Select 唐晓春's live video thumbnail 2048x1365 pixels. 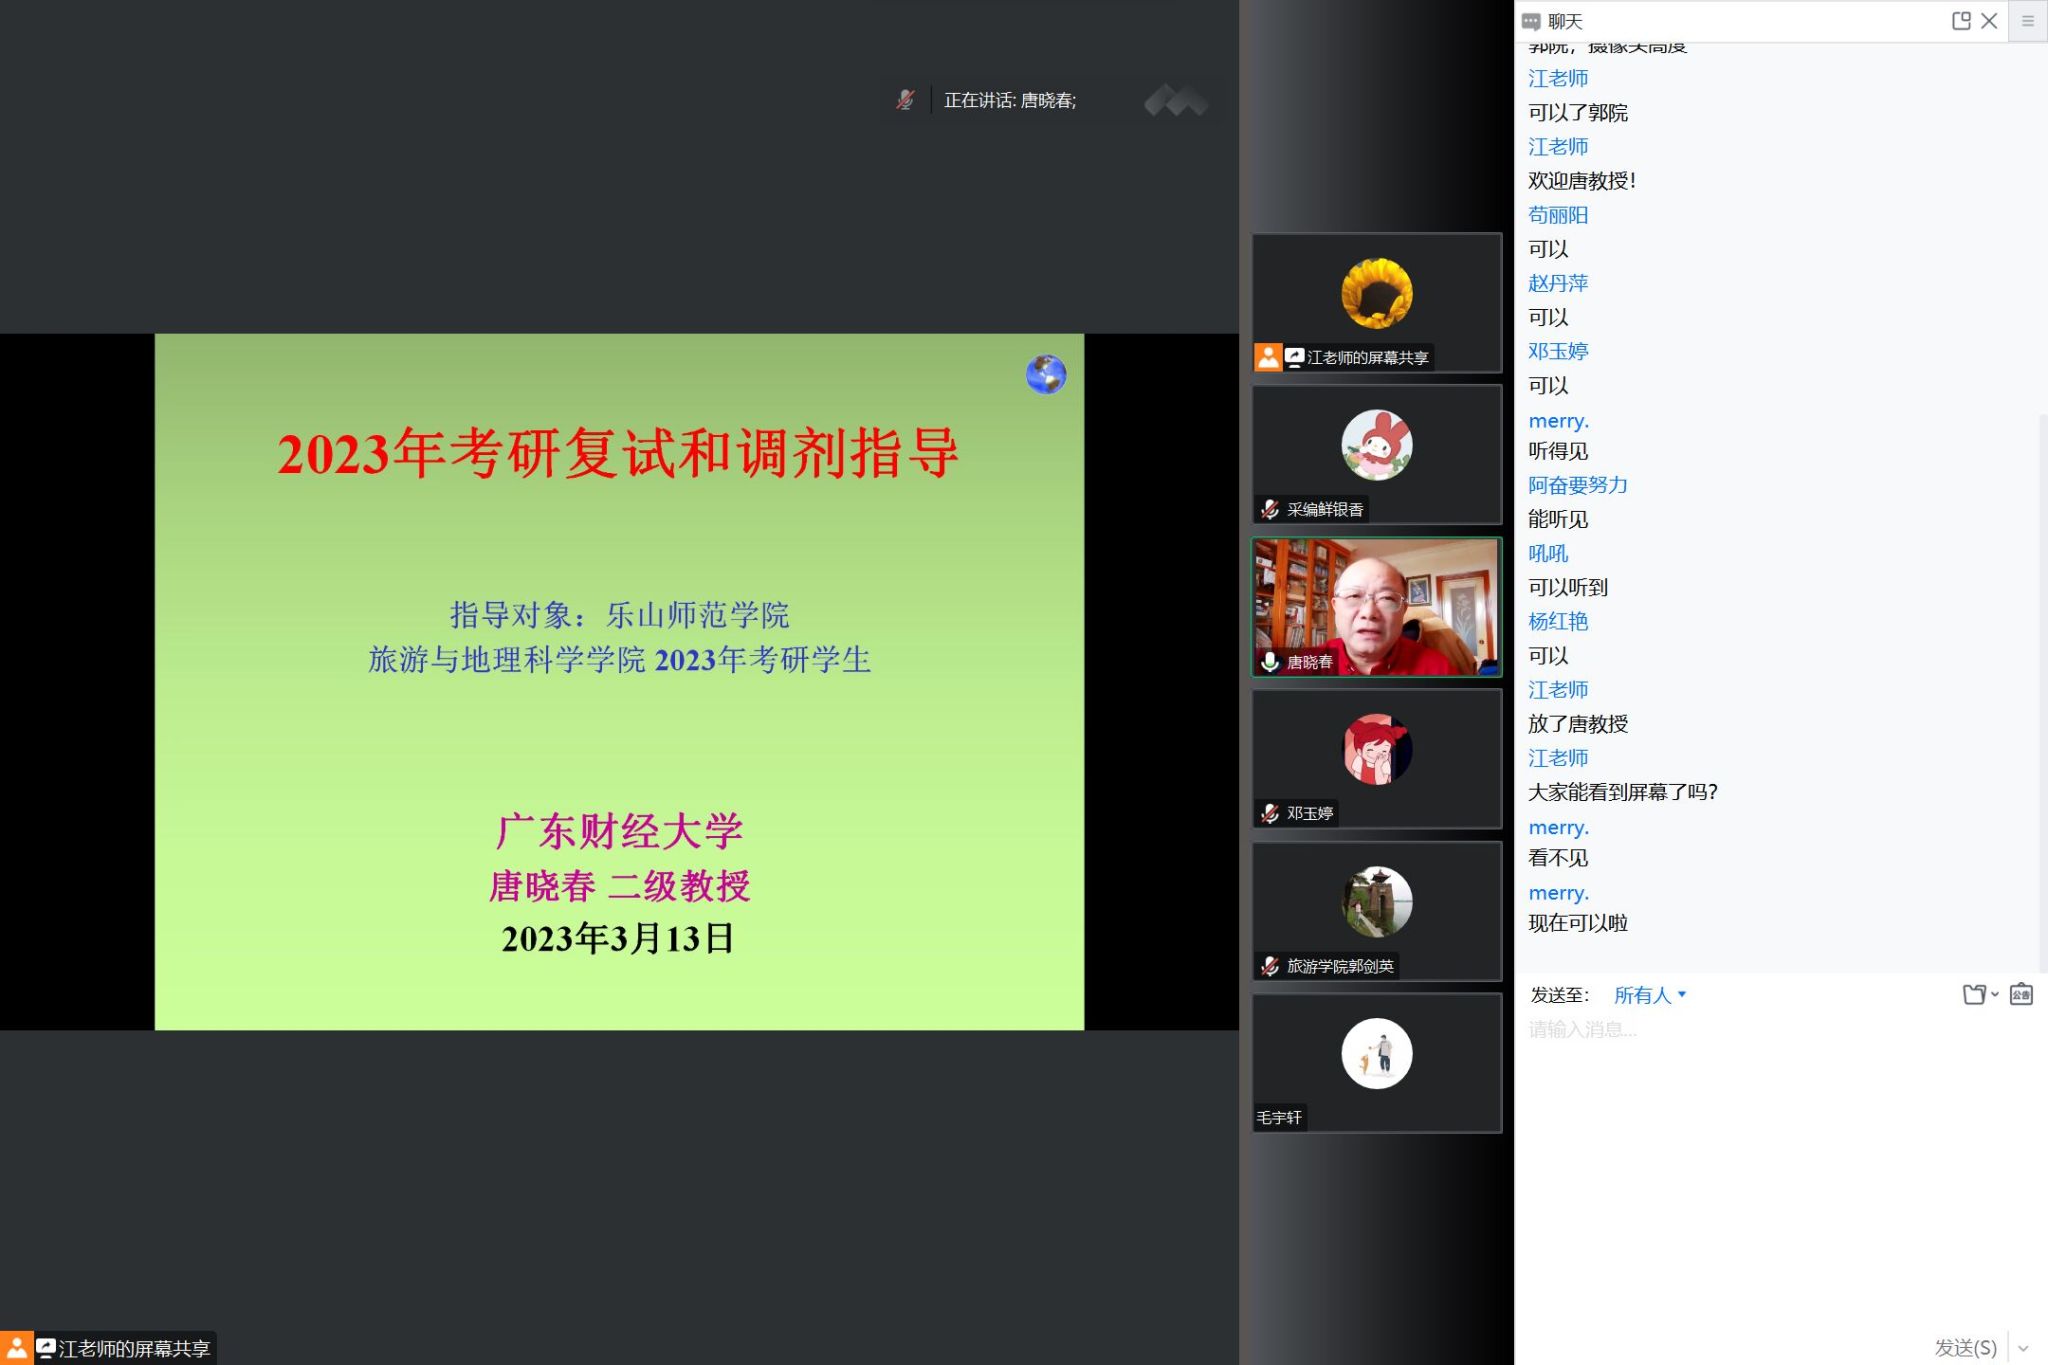[x=1376, y=606]
